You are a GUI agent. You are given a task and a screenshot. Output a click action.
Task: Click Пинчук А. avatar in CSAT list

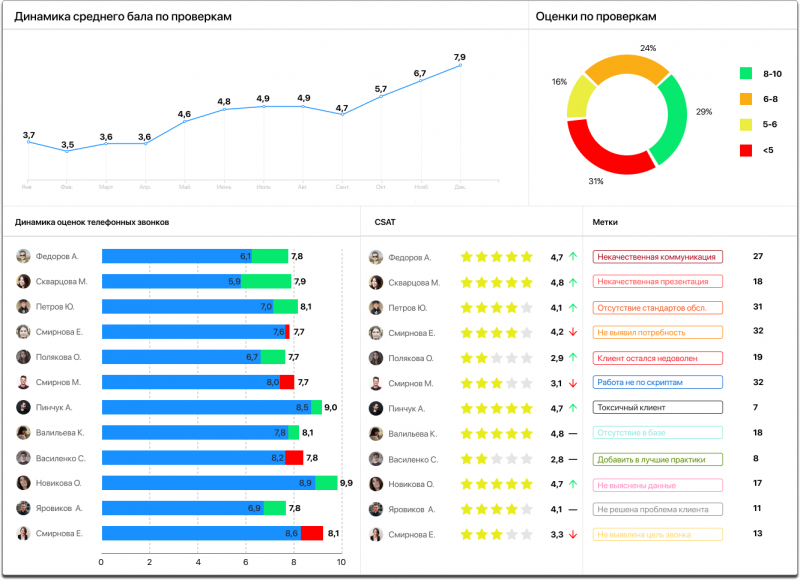[376, 408]
